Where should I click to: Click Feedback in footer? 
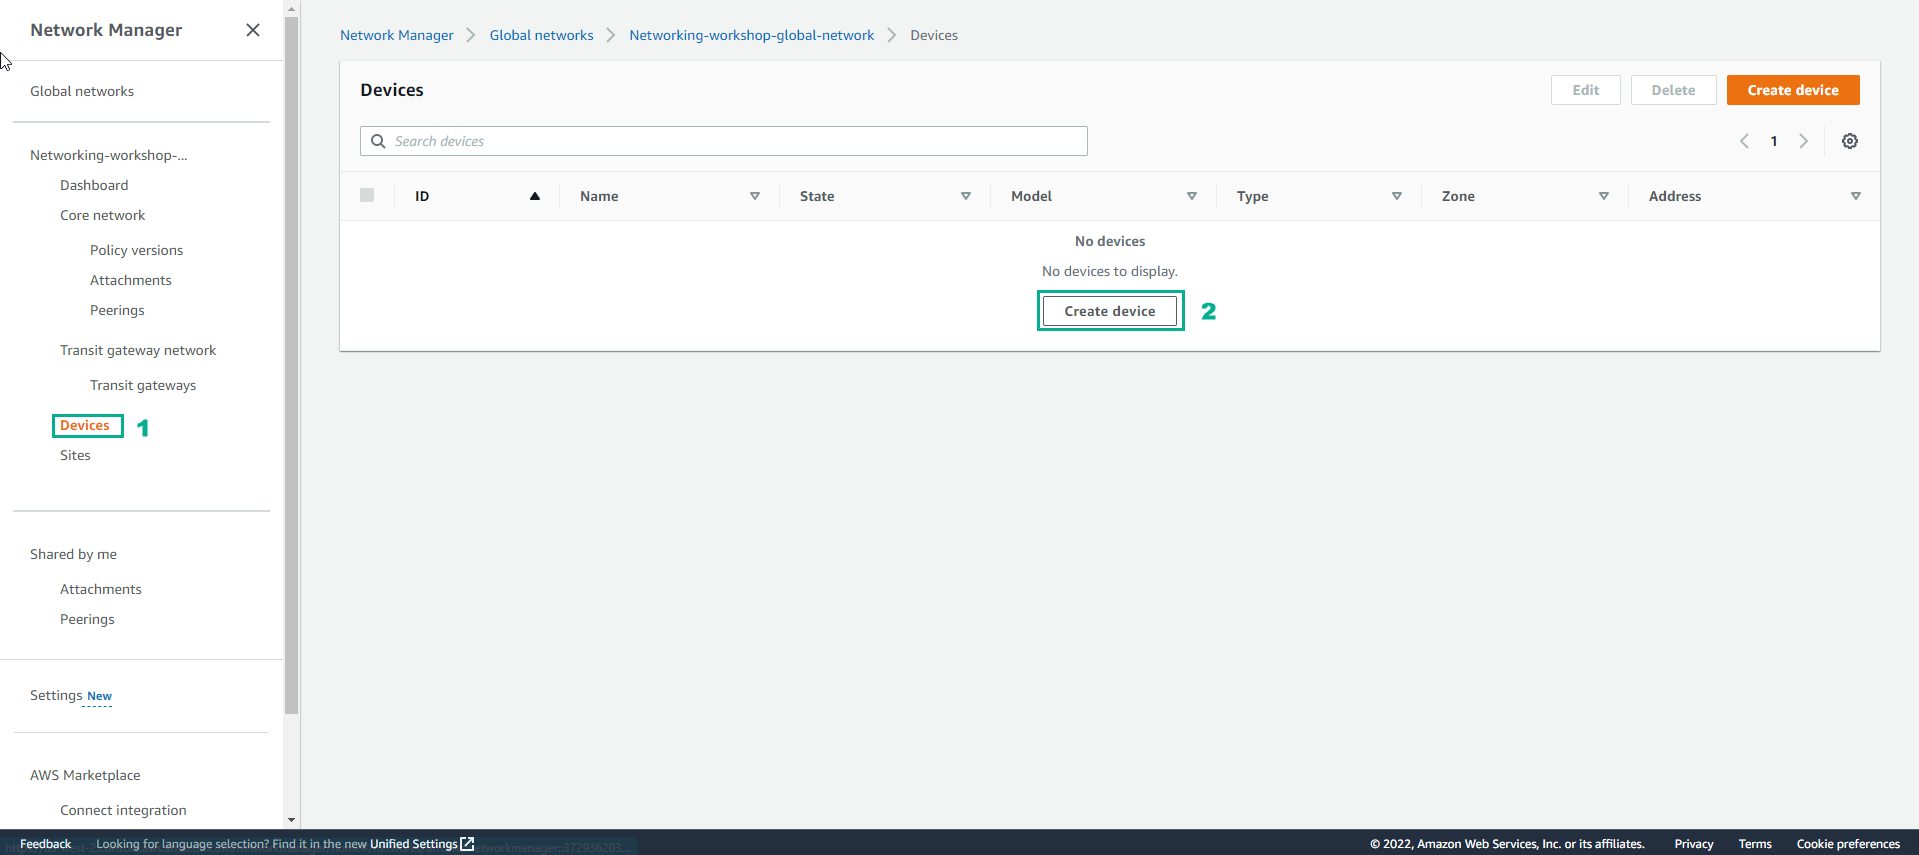45,844
